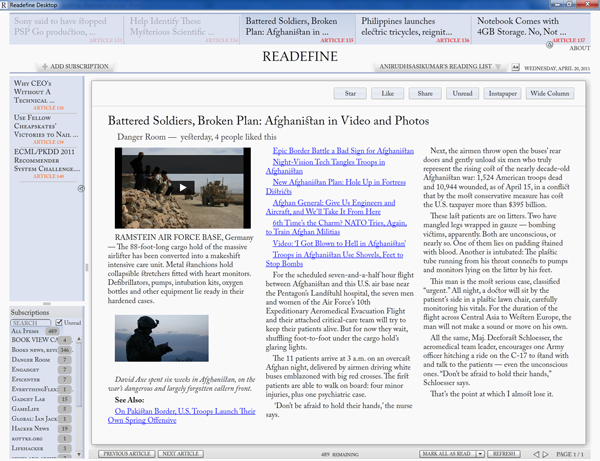Click the soldier silhouette photo
The height and width of the screenshot is (461, 600).
pos(161,338)
